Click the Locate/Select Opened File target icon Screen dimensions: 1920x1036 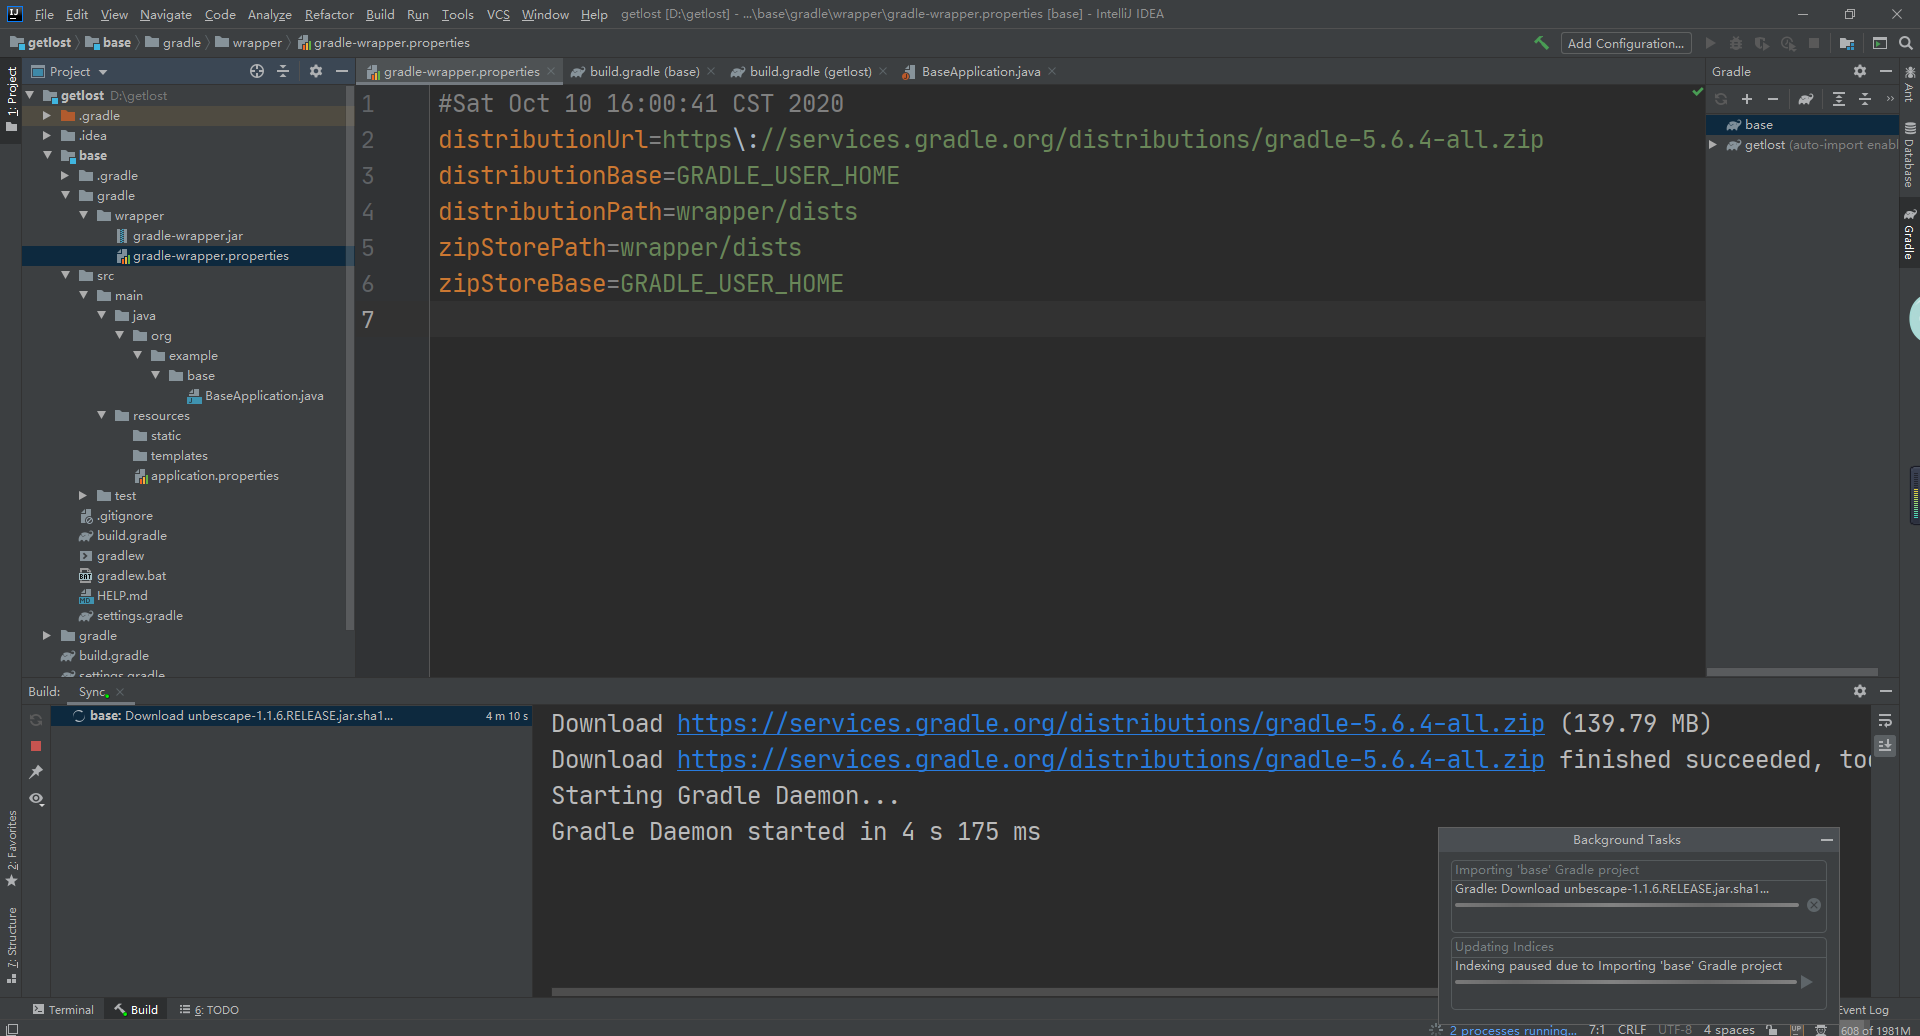click(257, 71)
